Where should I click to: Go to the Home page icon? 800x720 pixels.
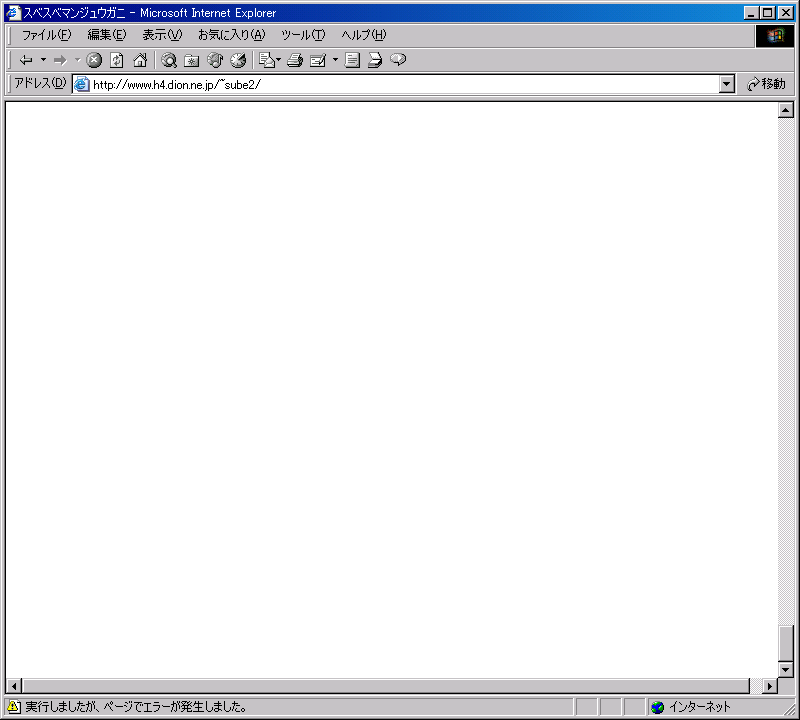[140, 60]
